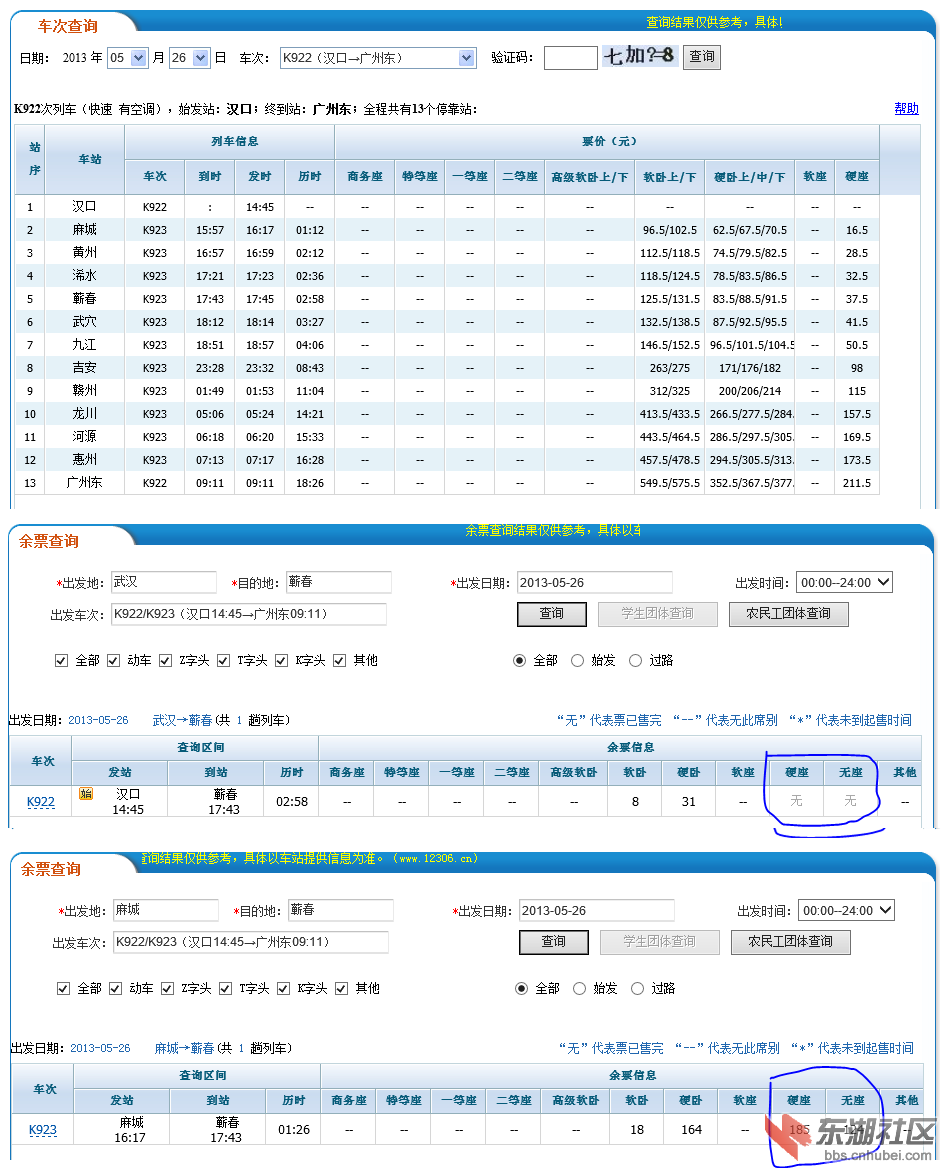Image resolution: width=945 pixels, height=1168 pixels.
Task: Click duration 02:58 in 武汉 results
Action: [292, 802]
